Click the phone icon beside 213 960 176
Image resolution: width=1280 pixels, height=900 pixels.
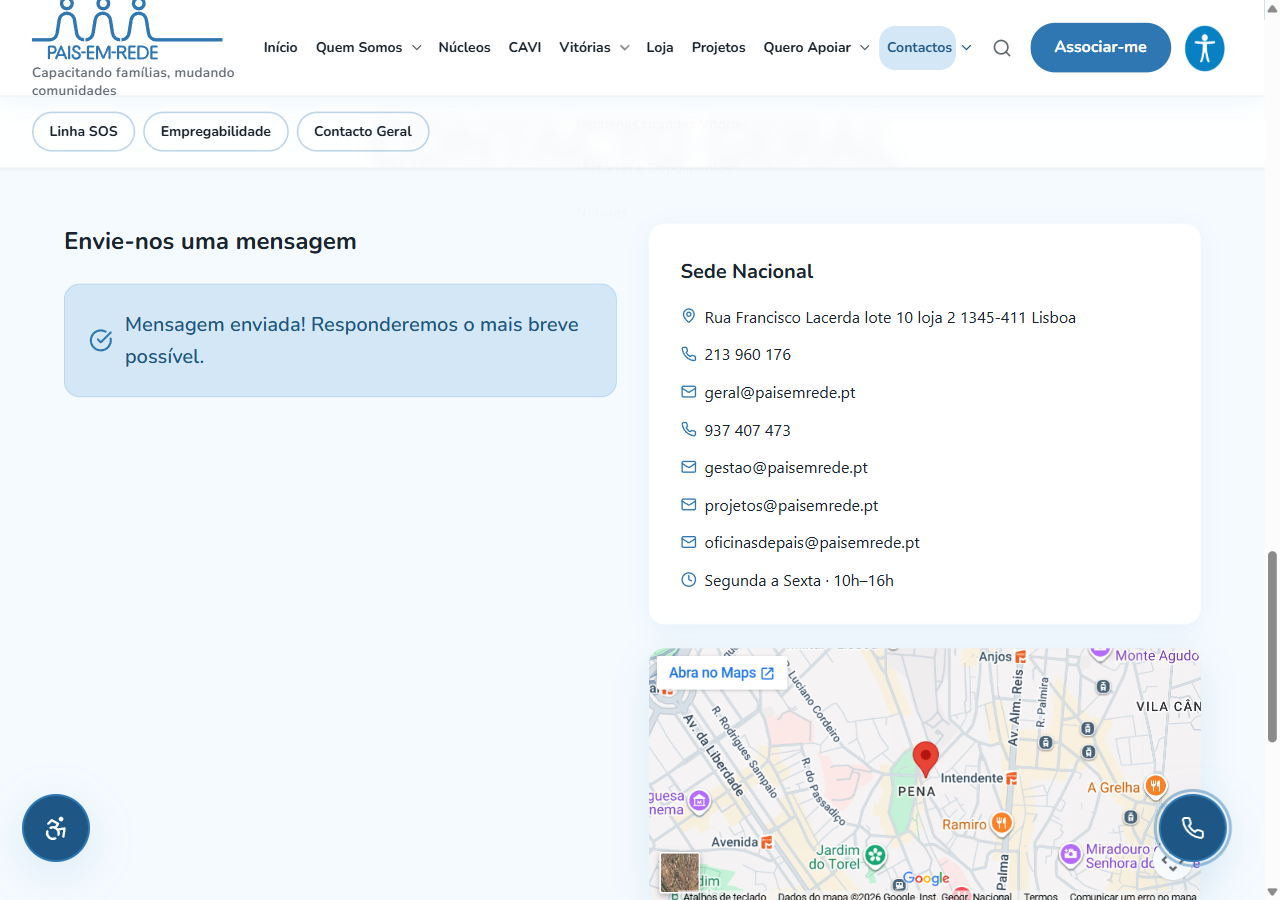click(688, 354)
